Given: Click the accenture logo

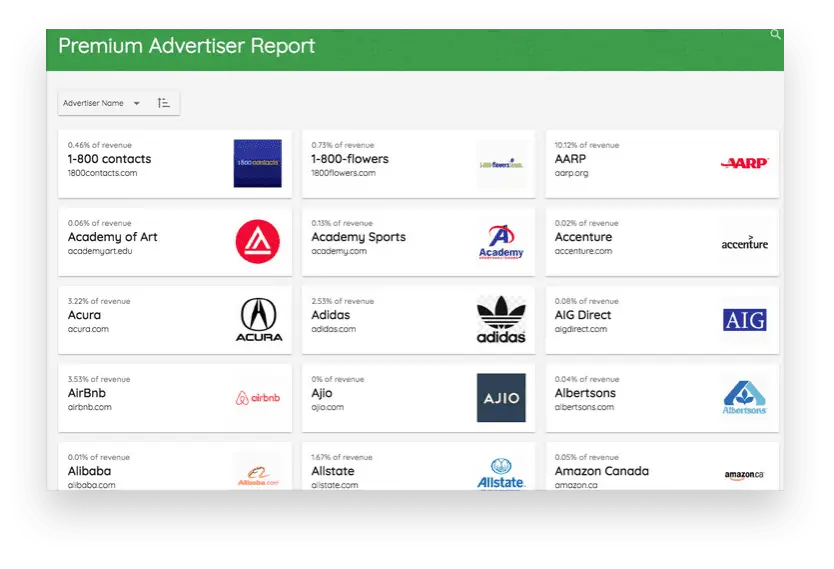Looking at the screenshot, I should pos(745,242).
